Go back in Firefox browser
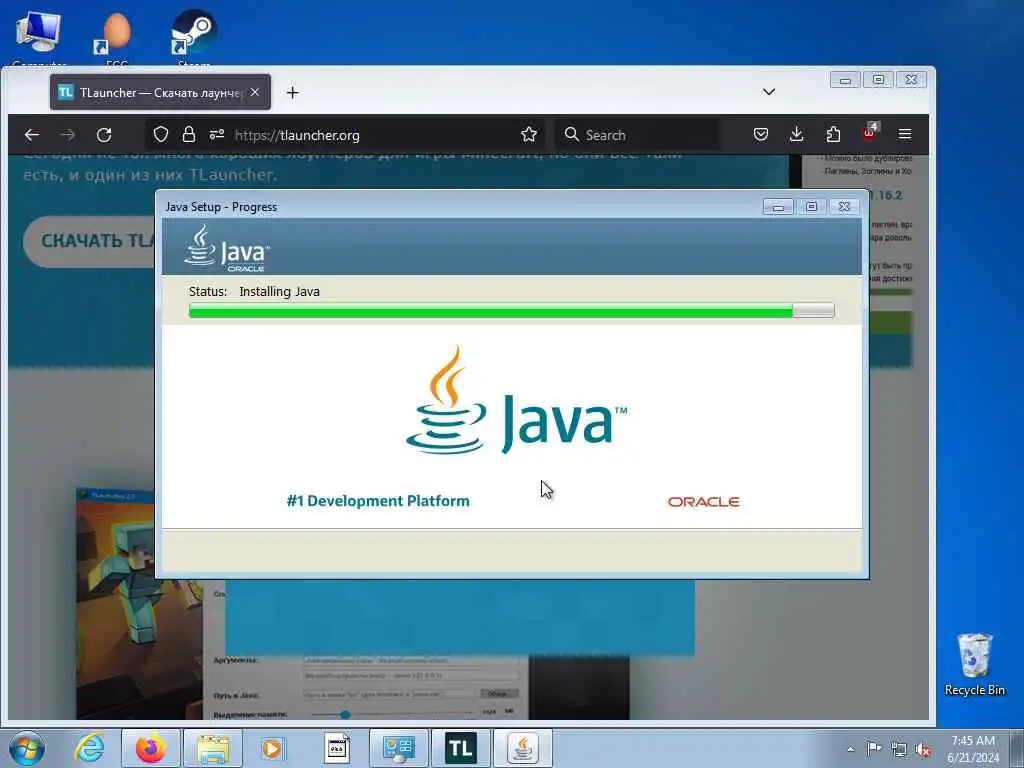The height and width of the screenshot is (768, 1024). pyautogui.click(x=31, y=135)
